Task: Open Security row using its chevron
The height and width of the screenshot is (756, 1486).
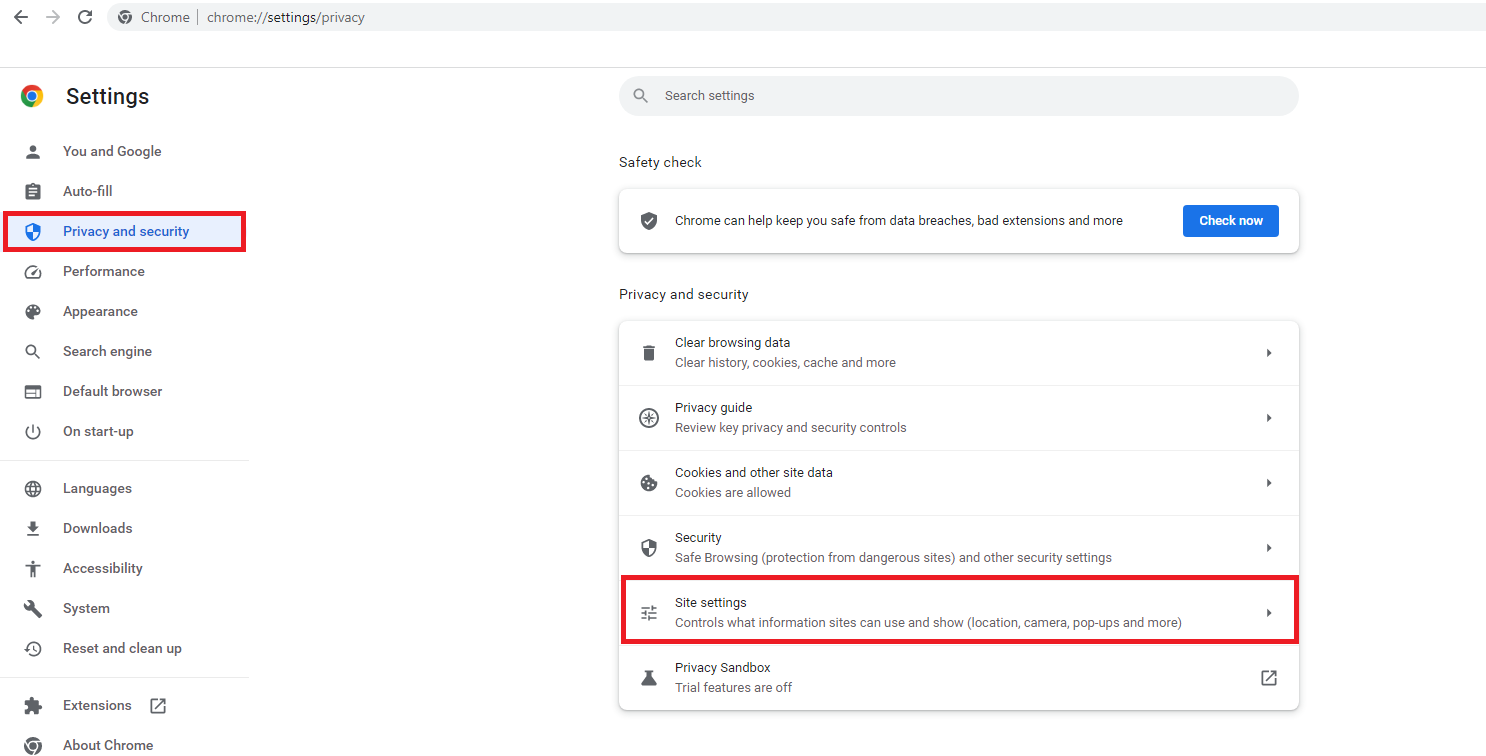Action: [x=1268, y=548]
